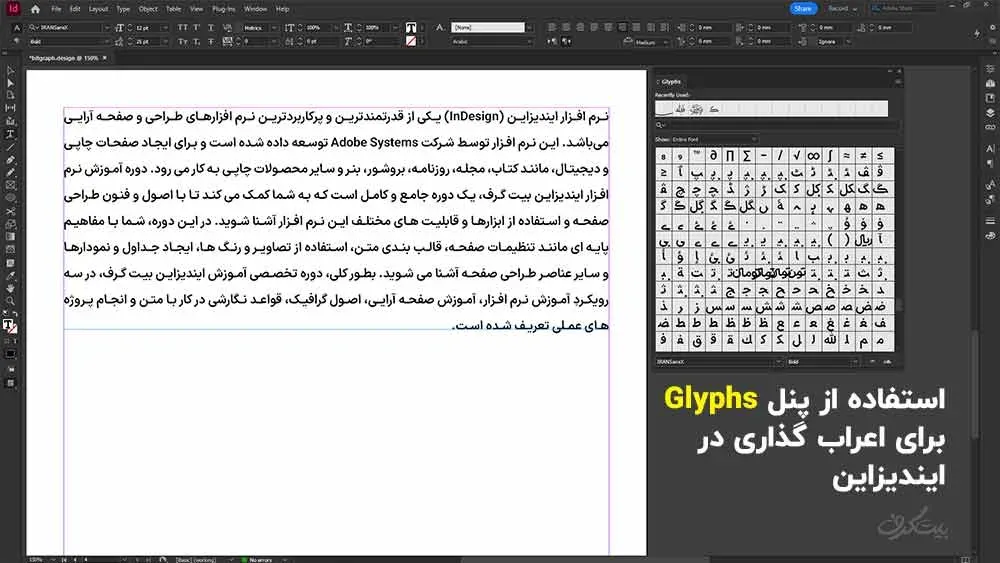This screenshot has width=1000, height=563.
Task: Open the Edit menu
Action: pos(75,9)
